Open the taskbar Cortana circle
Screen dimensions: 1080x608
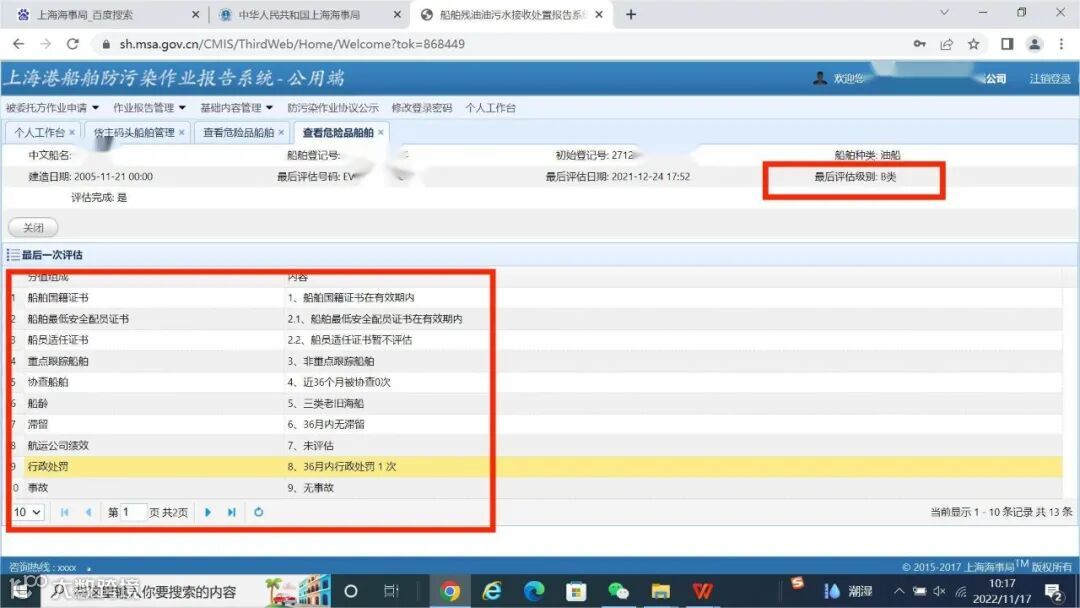pyautogui.click(x=351, y=591)
